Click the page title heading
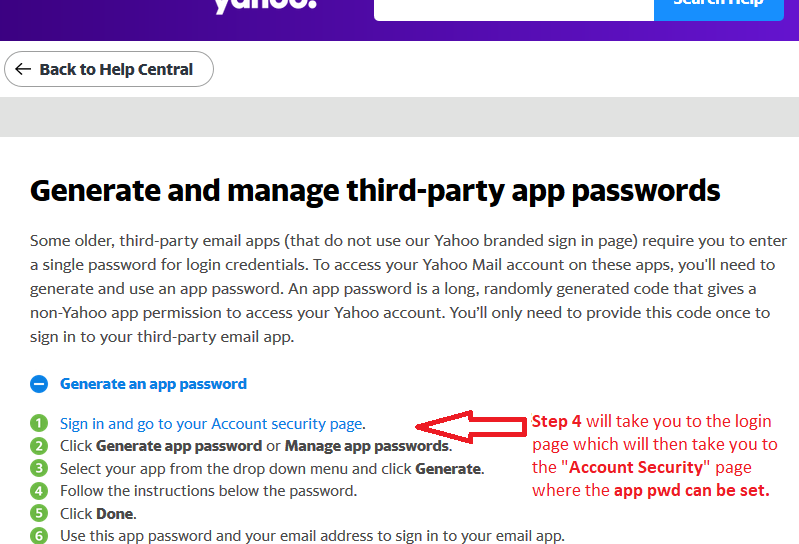 click(375, 191)
